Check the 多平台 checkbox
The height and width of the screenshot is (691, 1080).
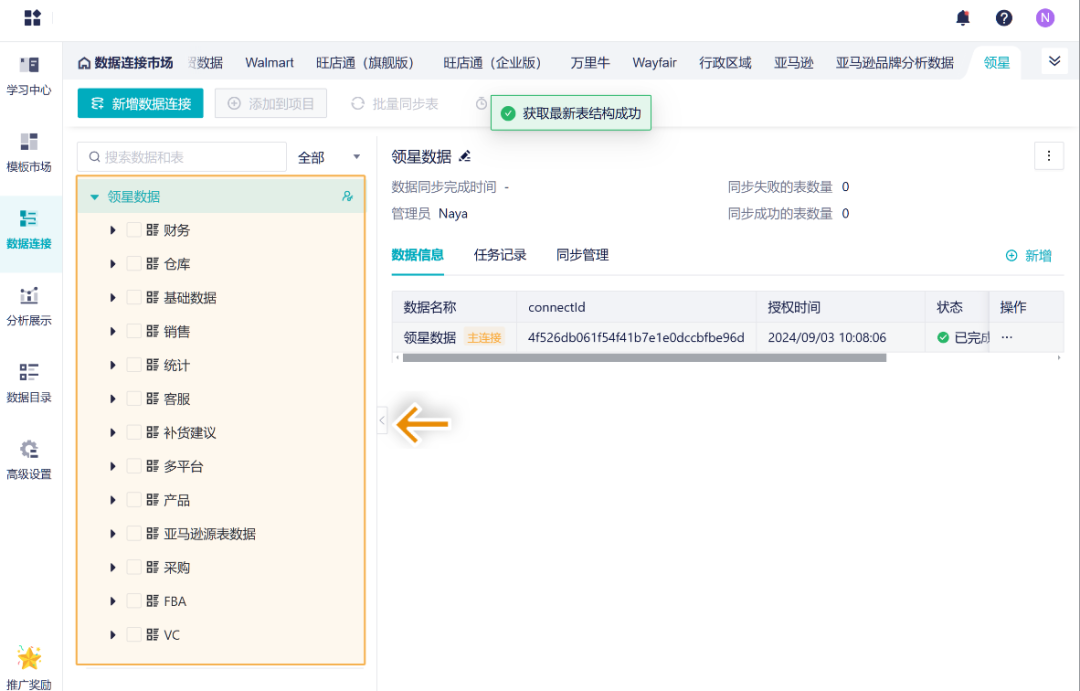[134, 466]
